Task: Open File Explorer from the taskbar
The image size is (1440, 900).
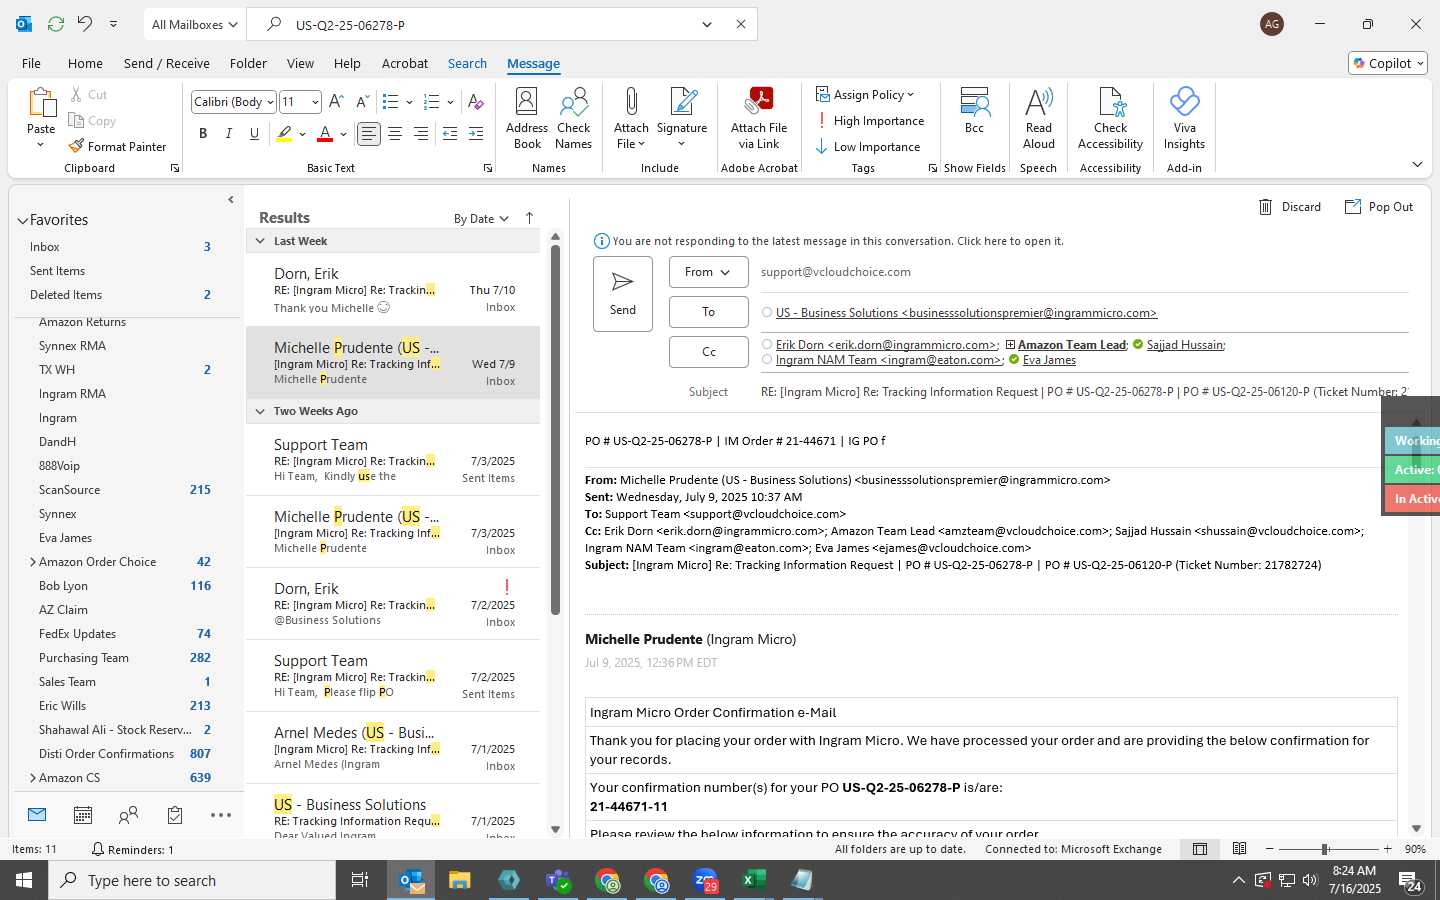Action: [x=460, y=880]
